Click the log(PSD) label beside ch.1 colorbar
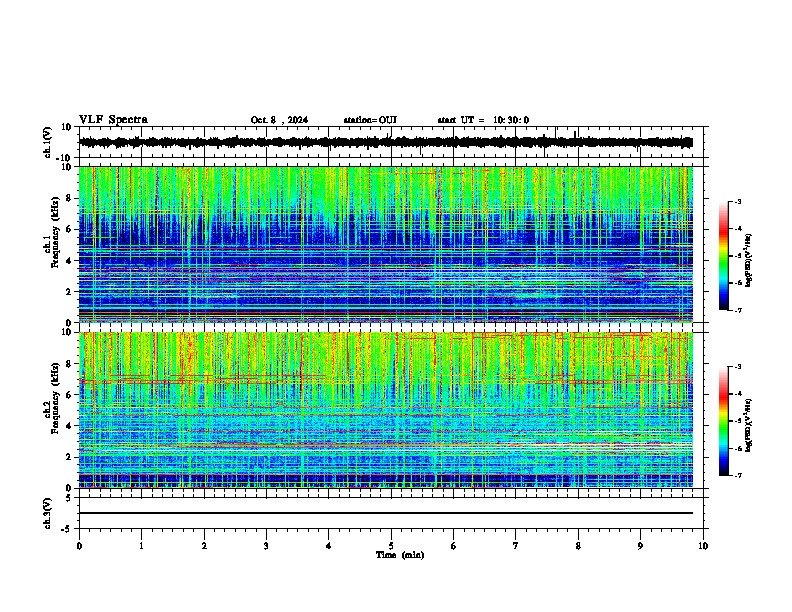Screen dimensions: 792x612 [x=749, y=260]
